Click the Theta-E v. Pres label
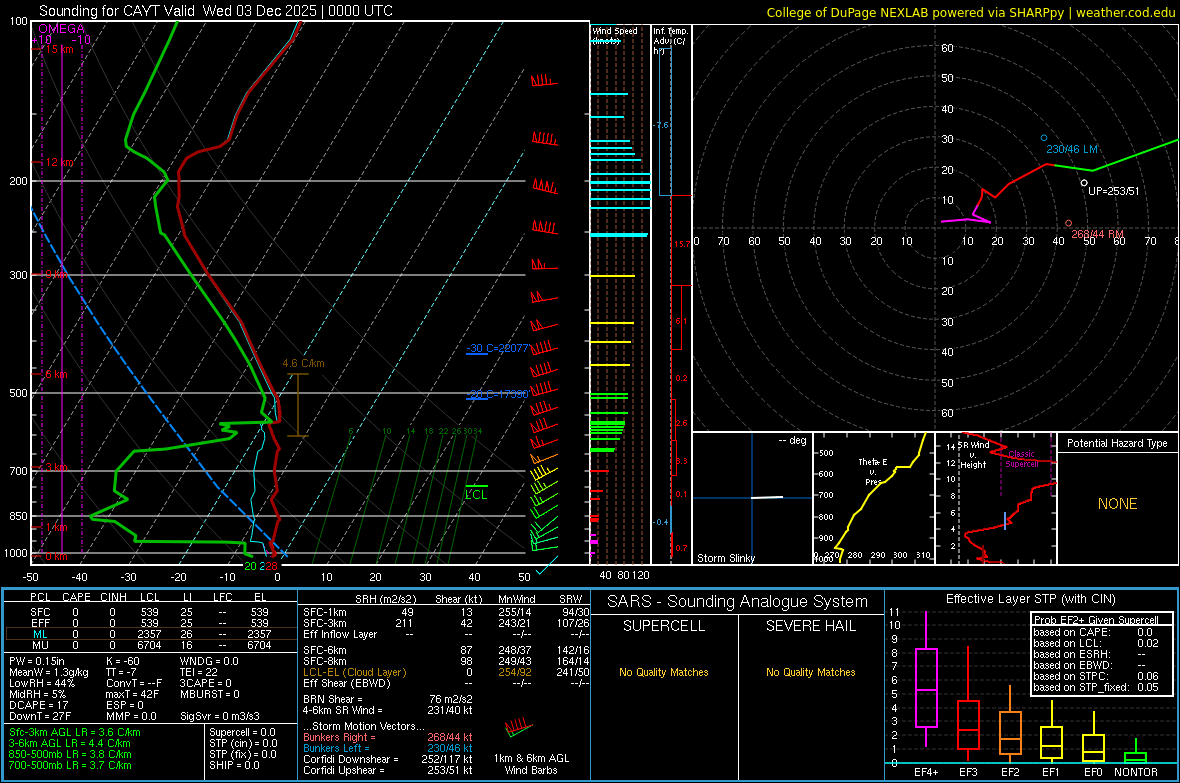Viewport: 1180px width, 783px height. [x=872, y=471]
